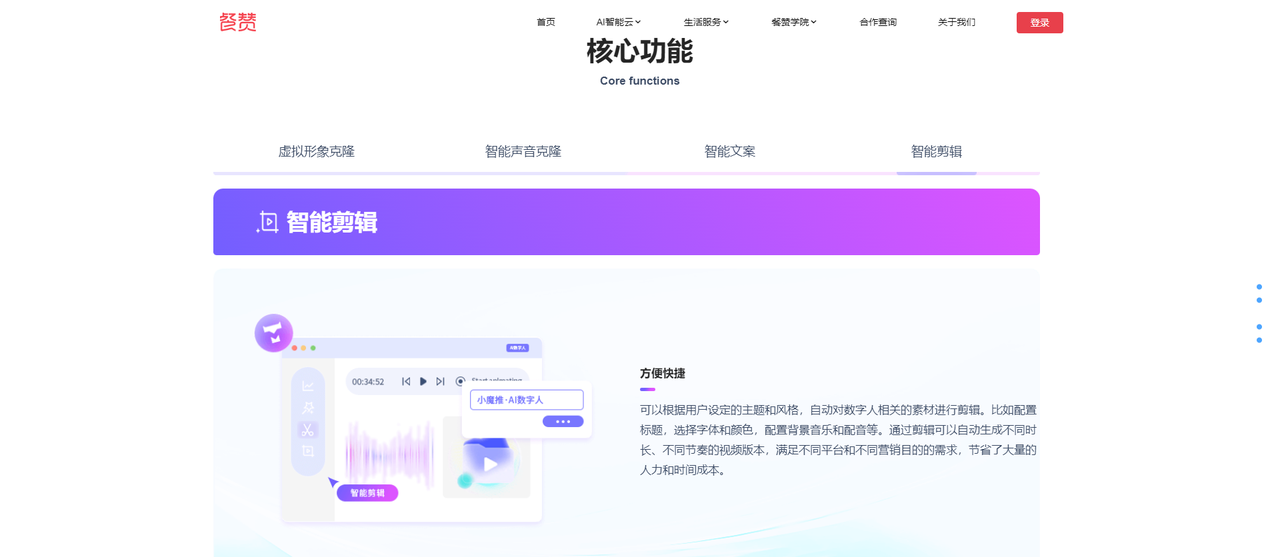
Task: Click the video folder play thumbnail
Action: [489, 463]
